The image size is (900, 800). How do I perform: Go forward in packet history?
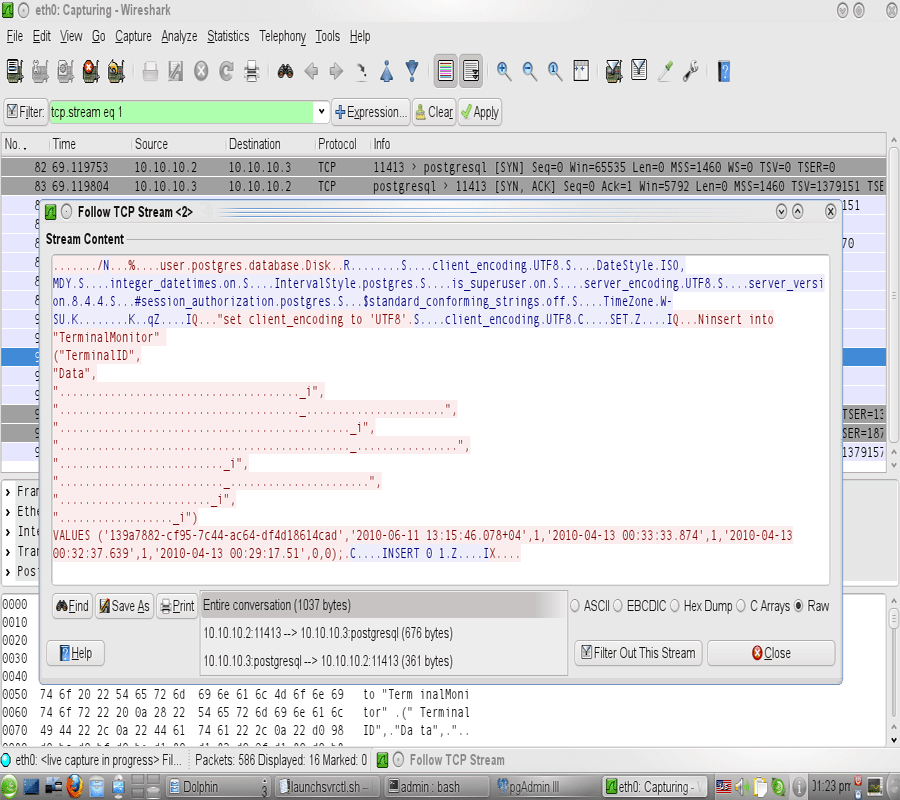click(336, 71)
